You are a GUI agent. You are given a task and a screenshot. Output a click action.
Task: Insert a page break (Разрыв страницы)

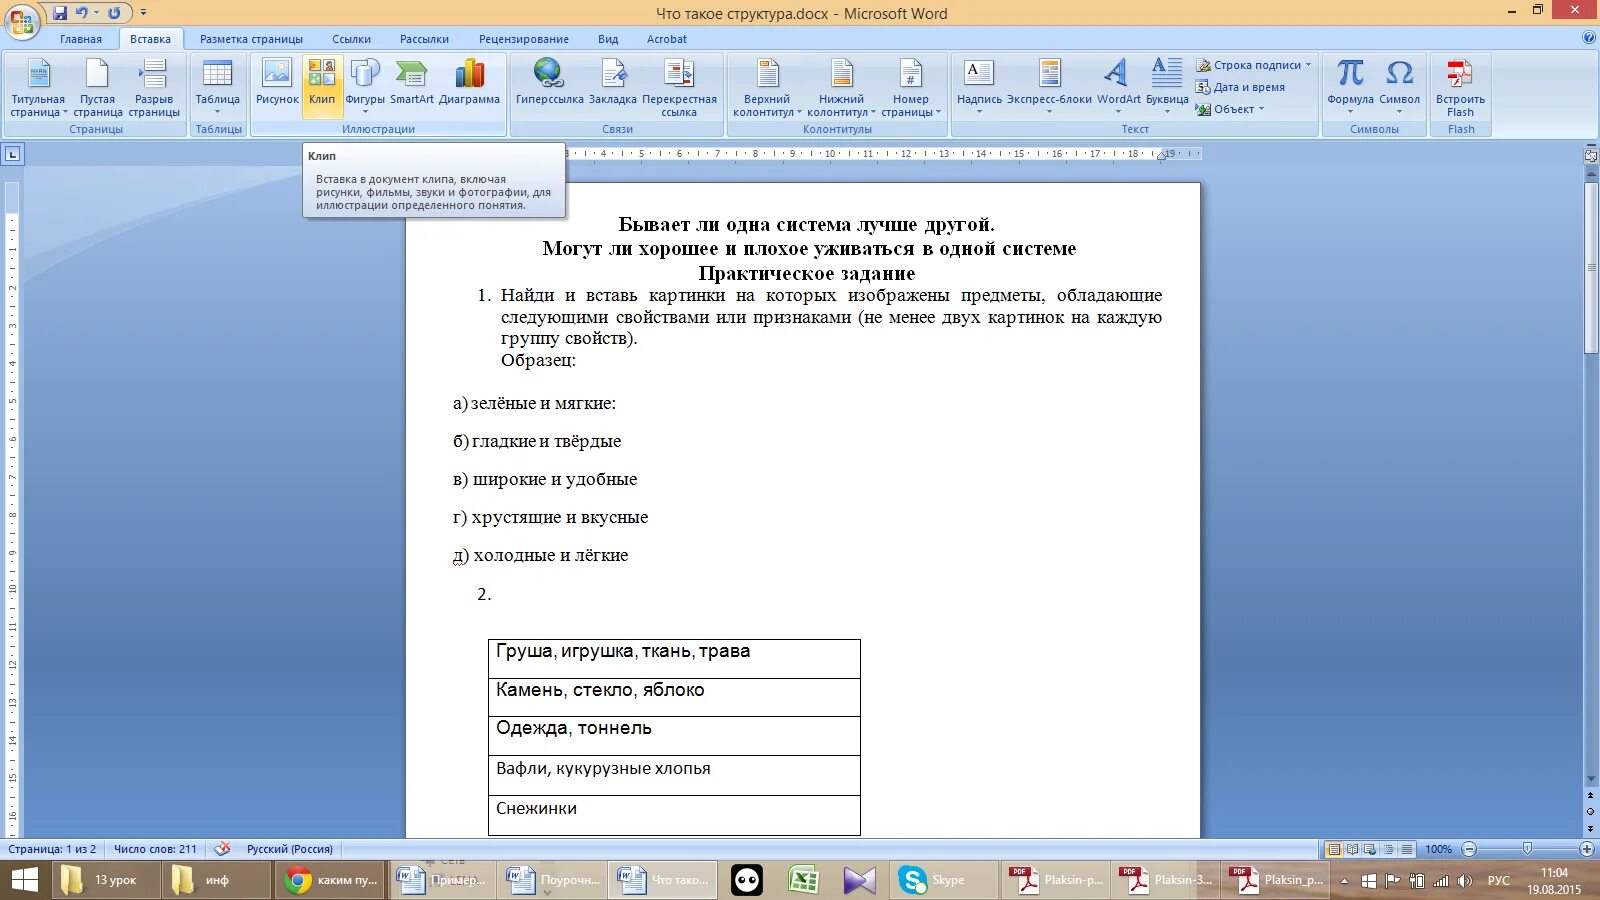click(154, 88)
